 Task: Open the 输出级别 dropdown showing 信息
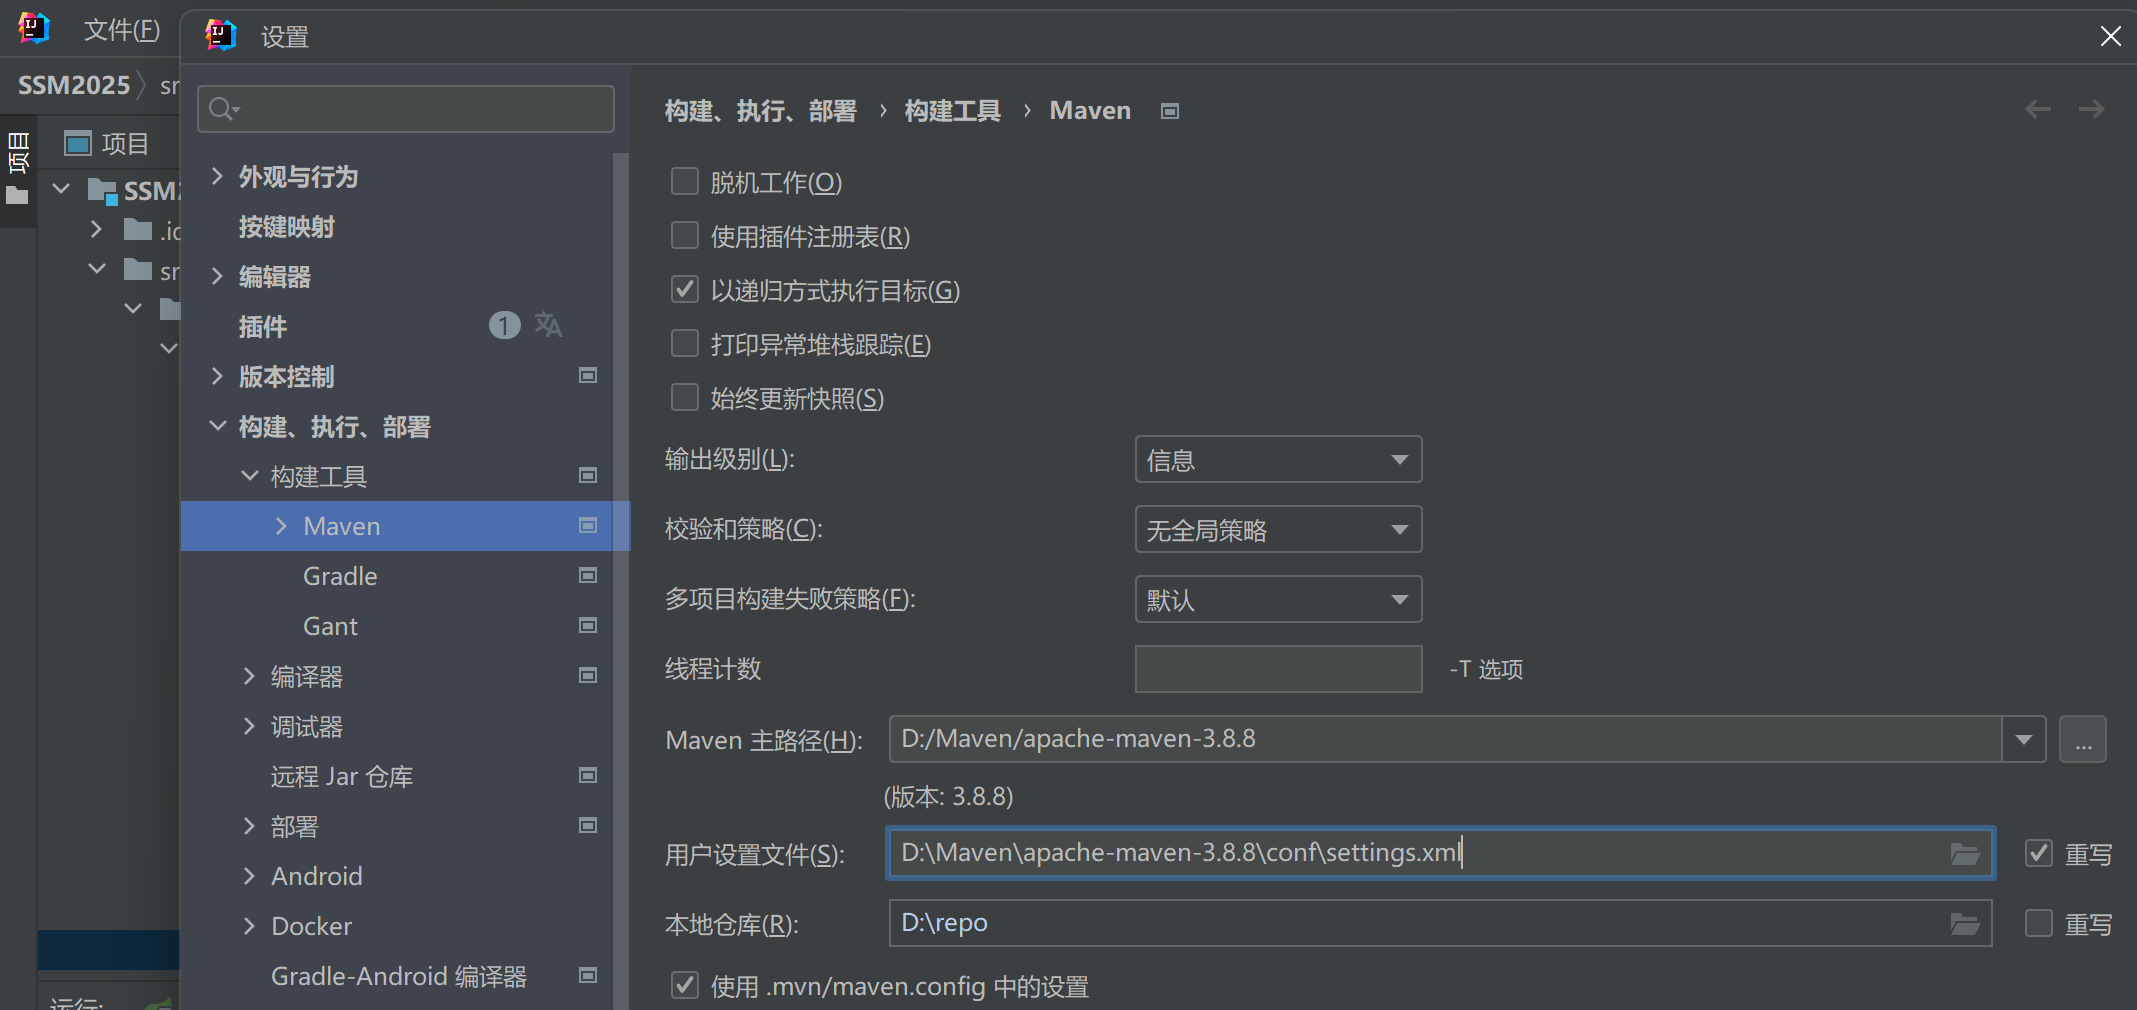(x=1278, y=459)
